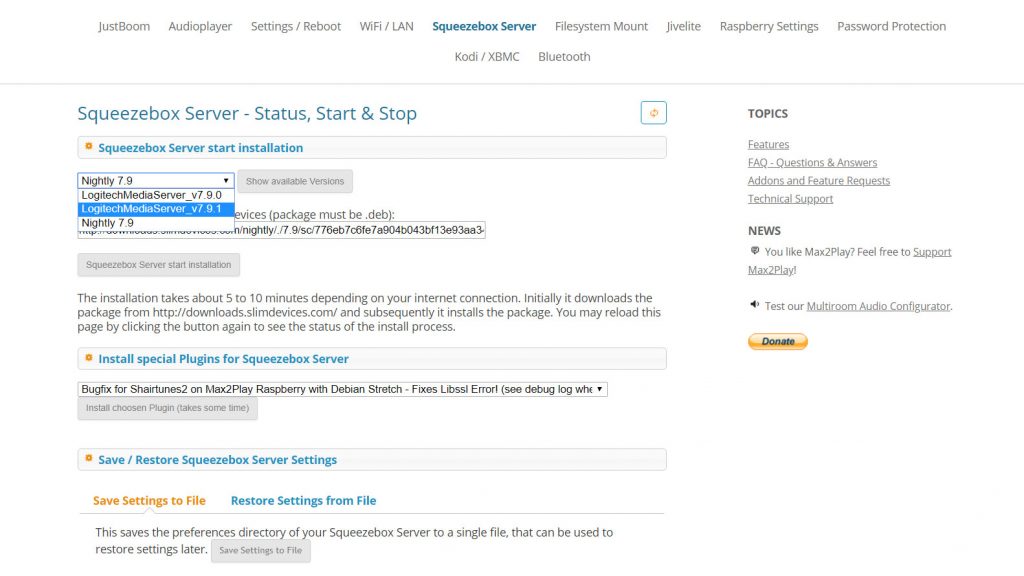The width and height of the screenshot is (1024, 576).
Task: Click orange icon beside Save / Restore Settings
Action: coord(89,459)
